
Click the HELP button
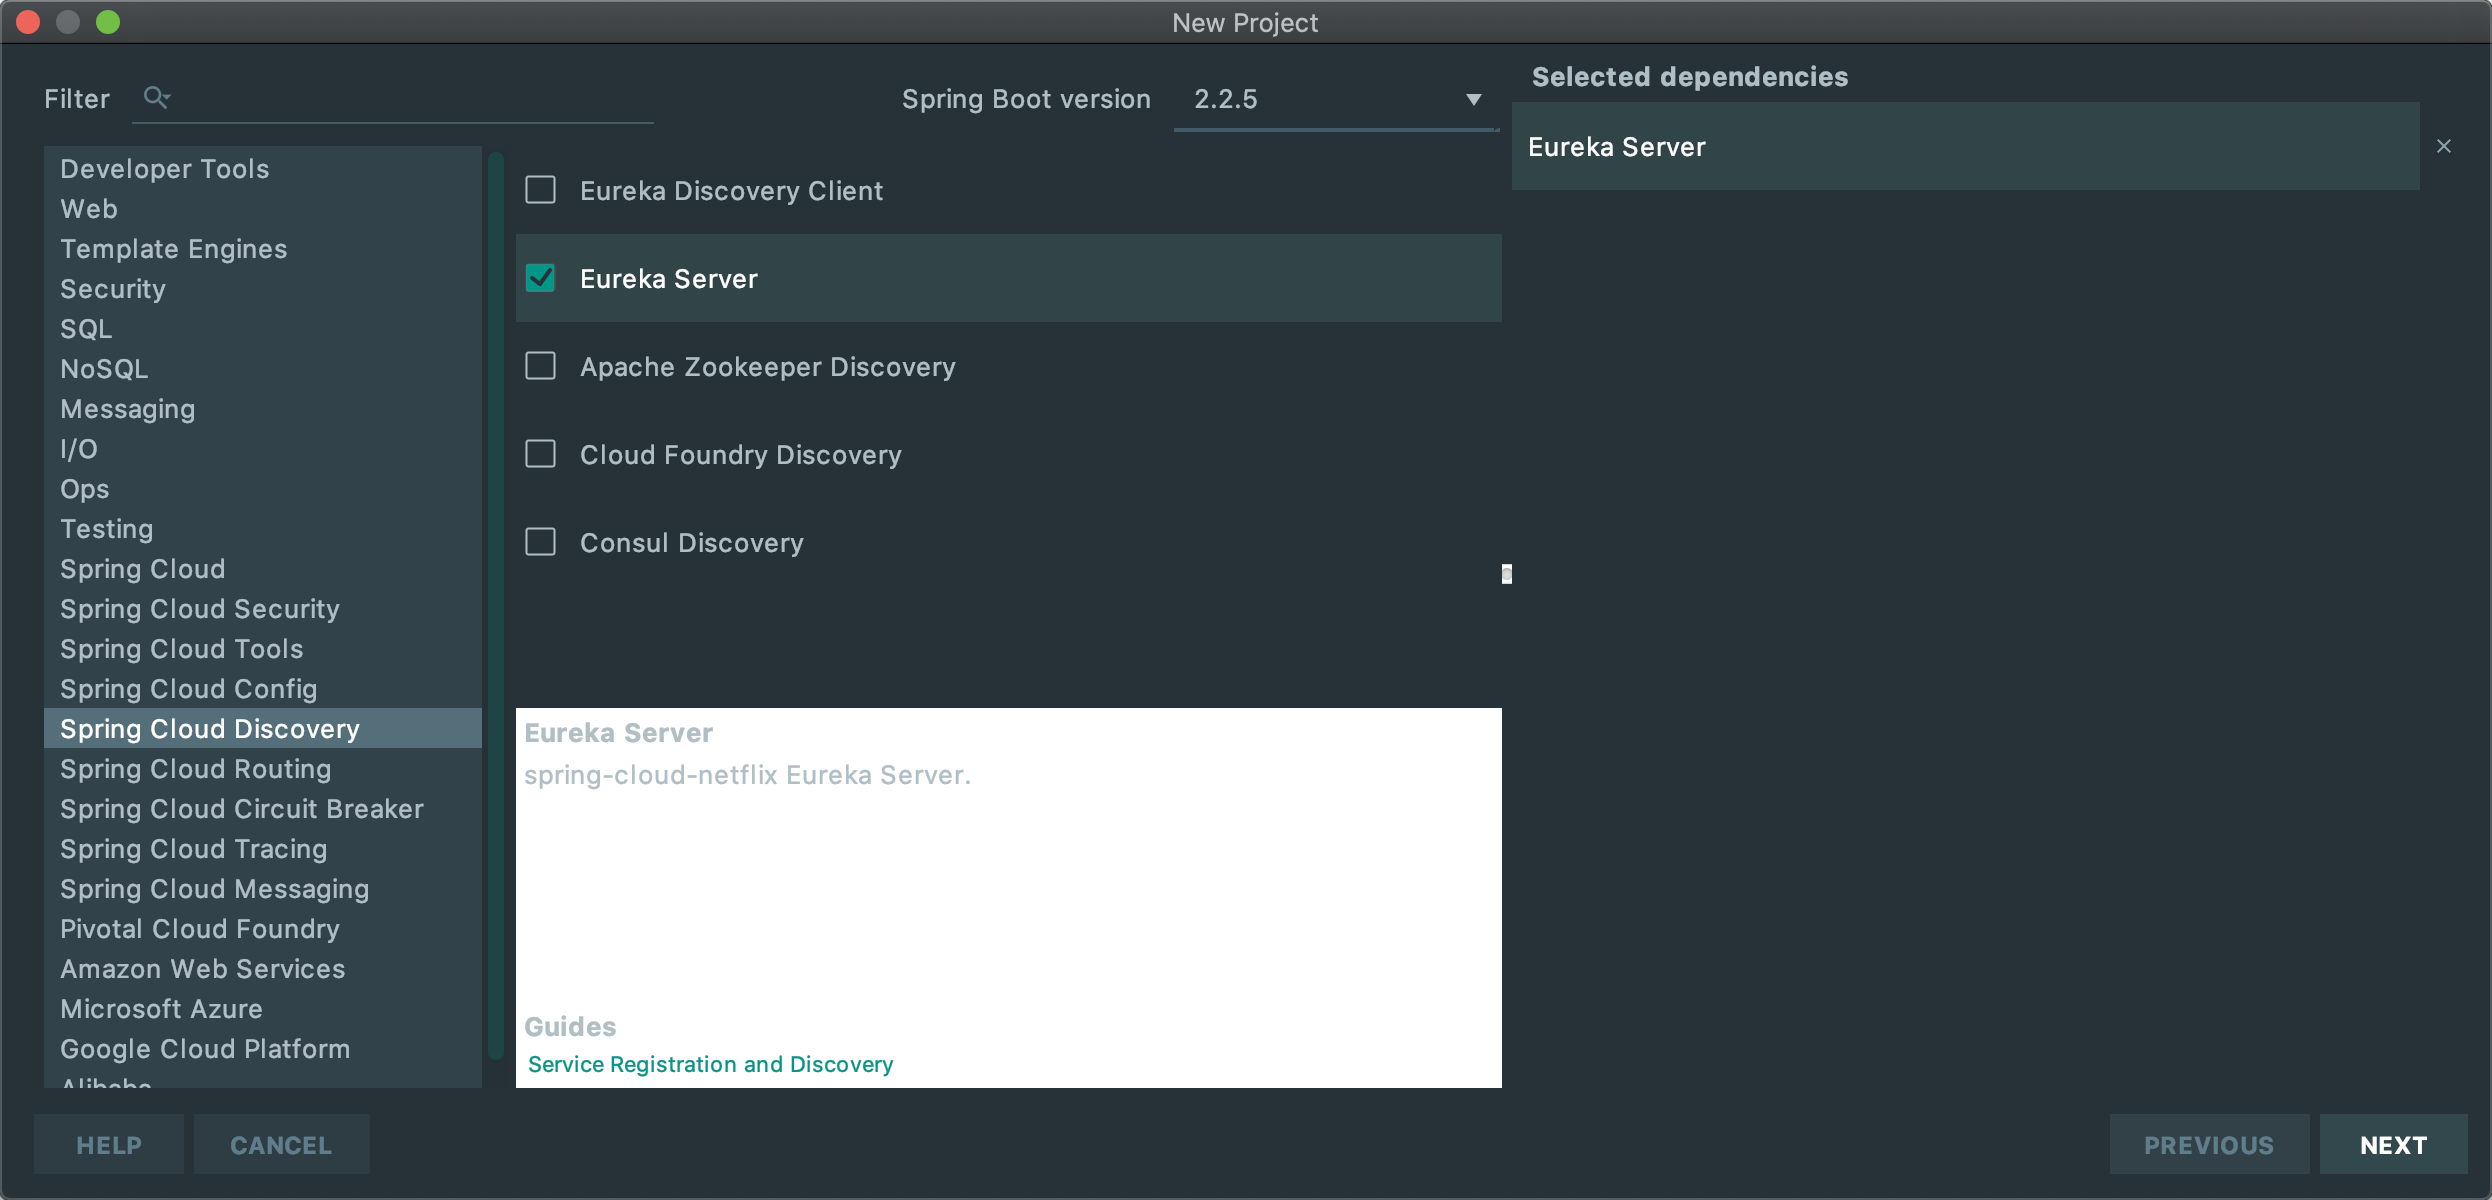(x=109, y=1145)
